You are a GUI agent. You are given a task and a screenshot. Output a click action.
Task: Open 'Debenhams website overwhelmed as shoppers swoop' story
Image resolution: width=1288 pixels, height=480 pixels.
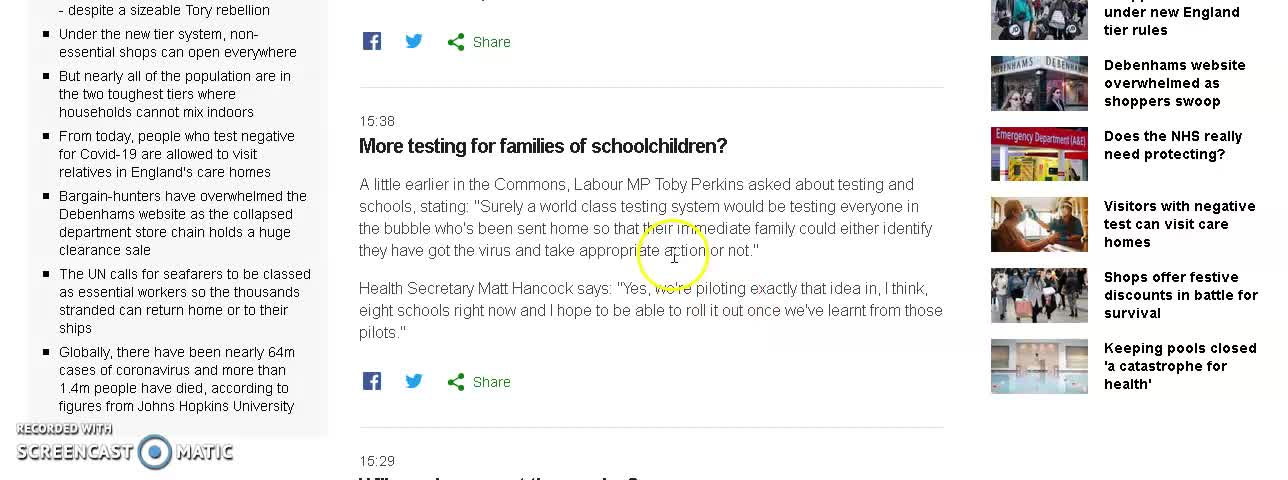pos(1174,83)
